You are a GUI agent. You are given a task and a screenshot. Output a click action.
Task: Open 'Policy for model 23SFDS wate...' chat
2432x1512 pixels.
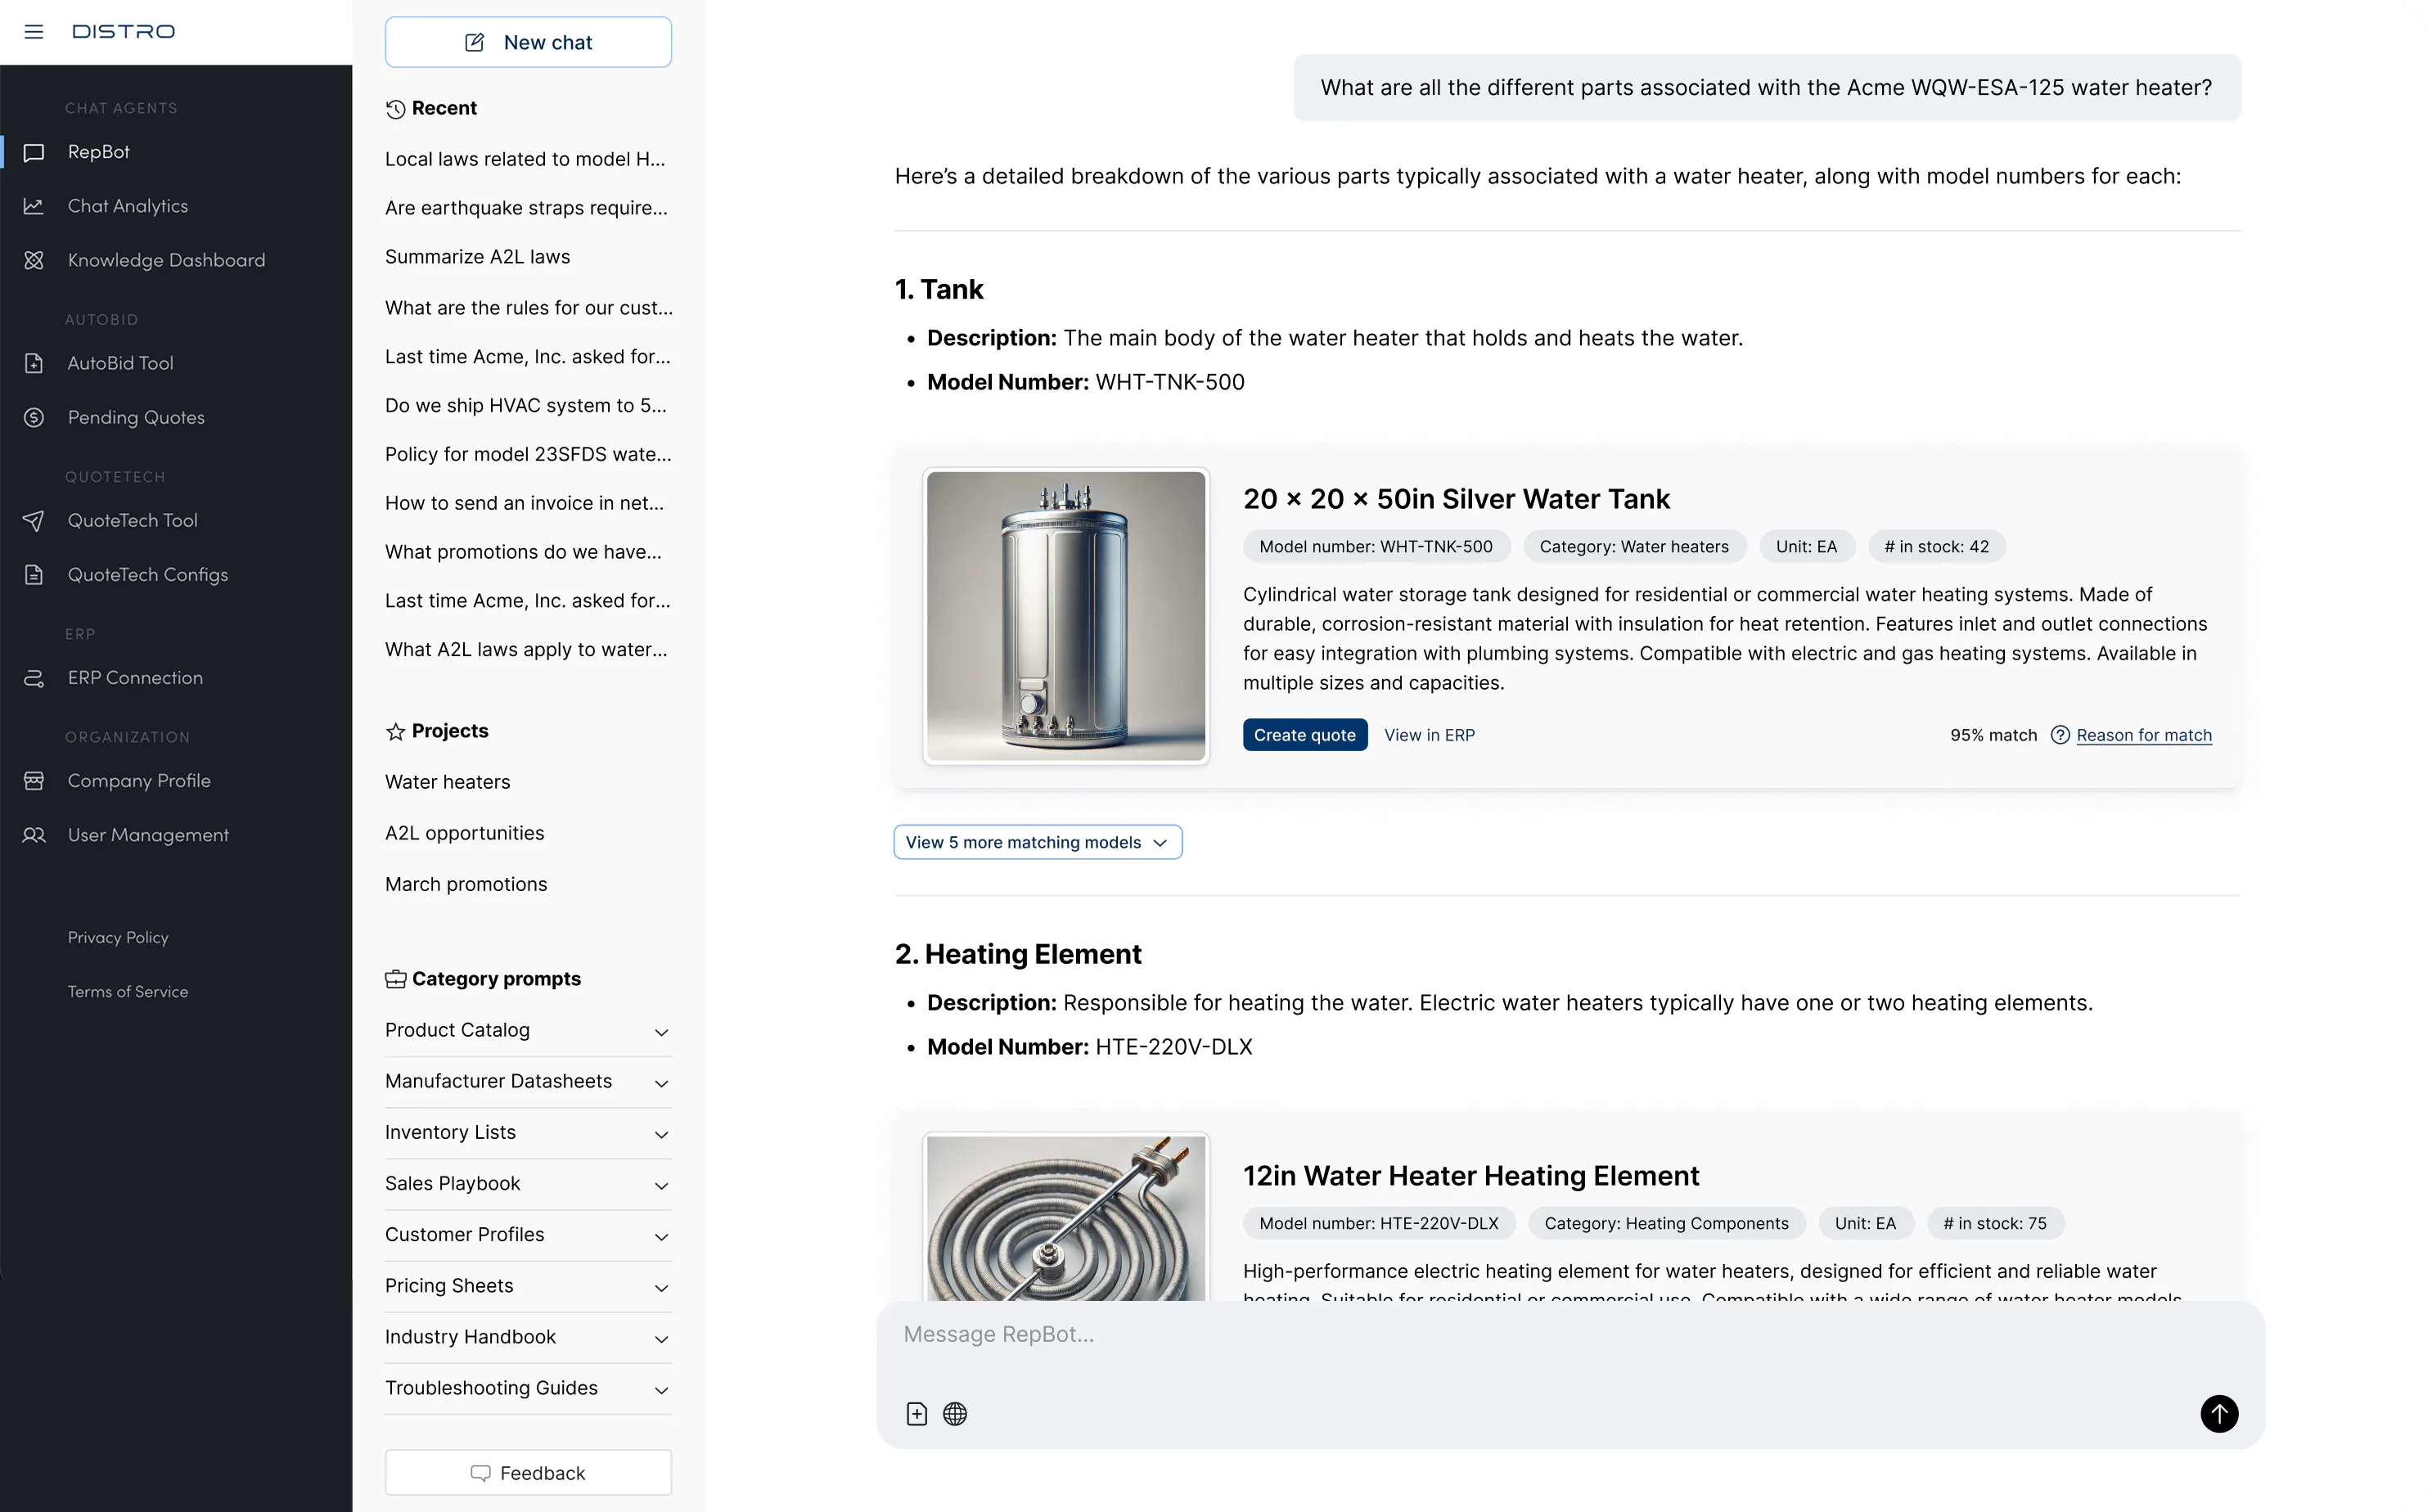528,454
